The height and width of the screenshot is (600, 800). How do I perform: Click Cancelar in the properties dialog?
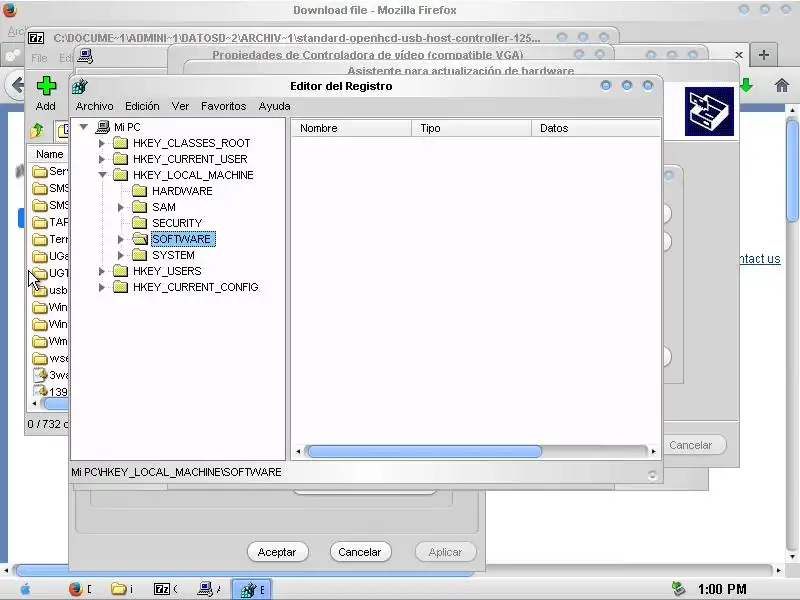360,552
